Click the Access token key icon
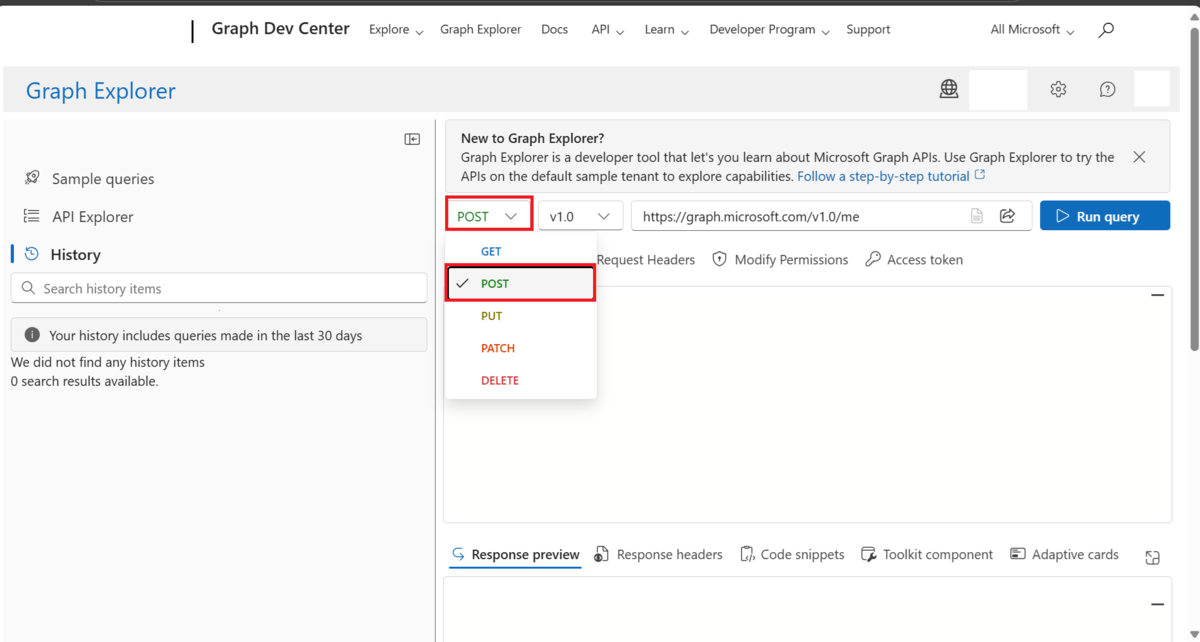Image resolution: width=1200 pixels, height=642 pixels. coord(873,259)
